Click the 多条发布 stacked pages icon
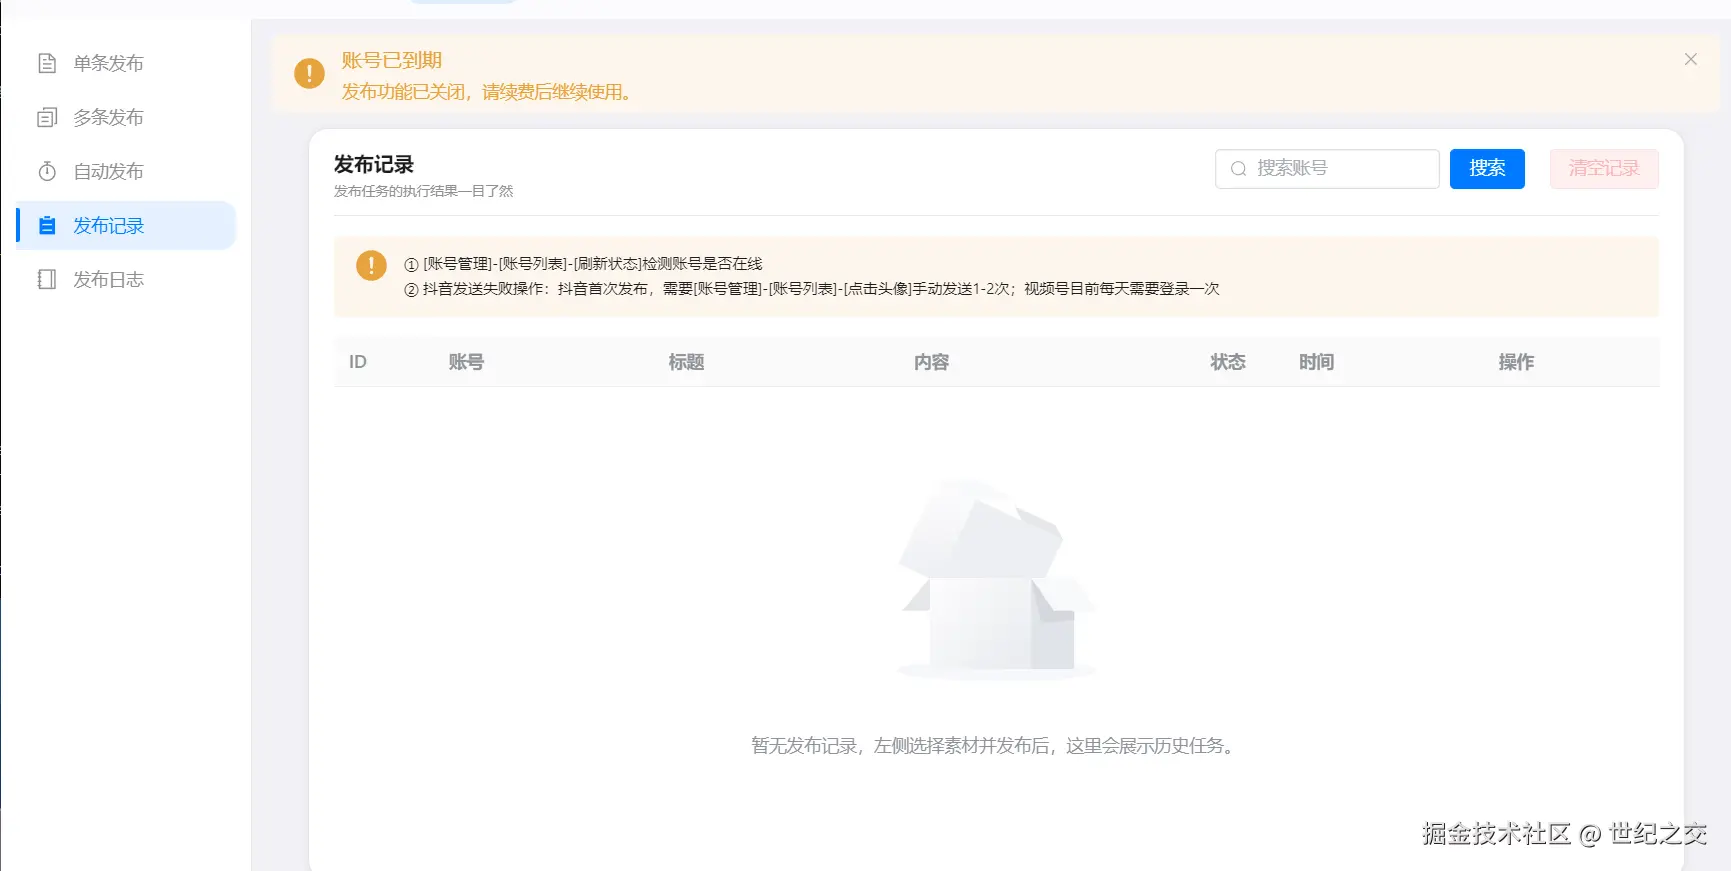 [x=47, y=117]
